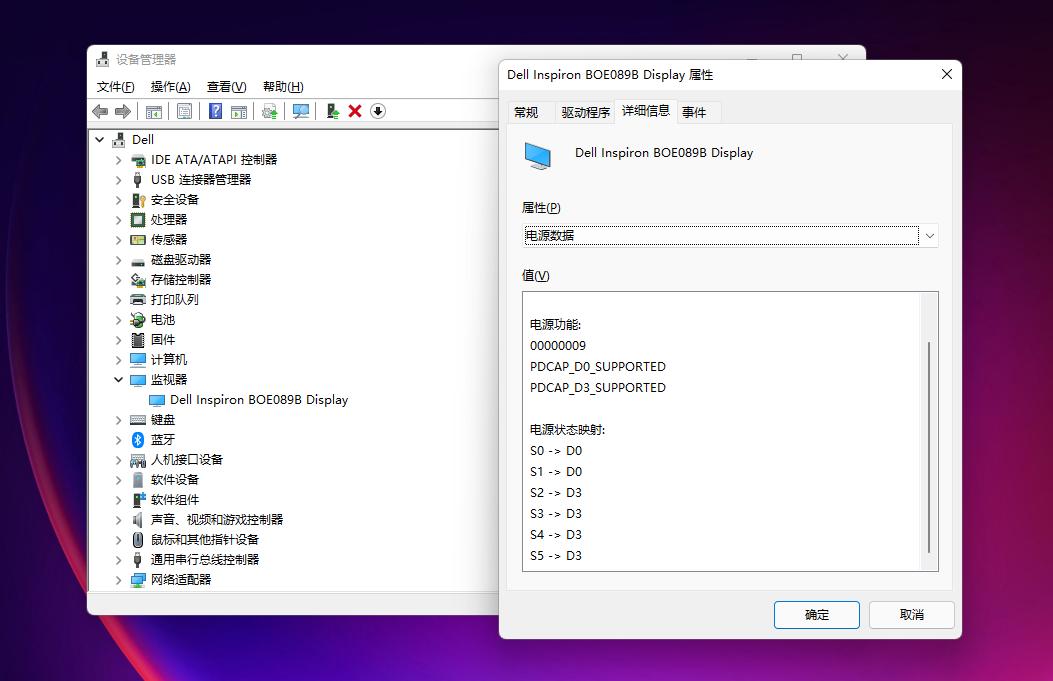The image size is (1053, 681).
Task: Select PDCAP_D0_SUPPORTED in value list
Action: coord(598,367)
